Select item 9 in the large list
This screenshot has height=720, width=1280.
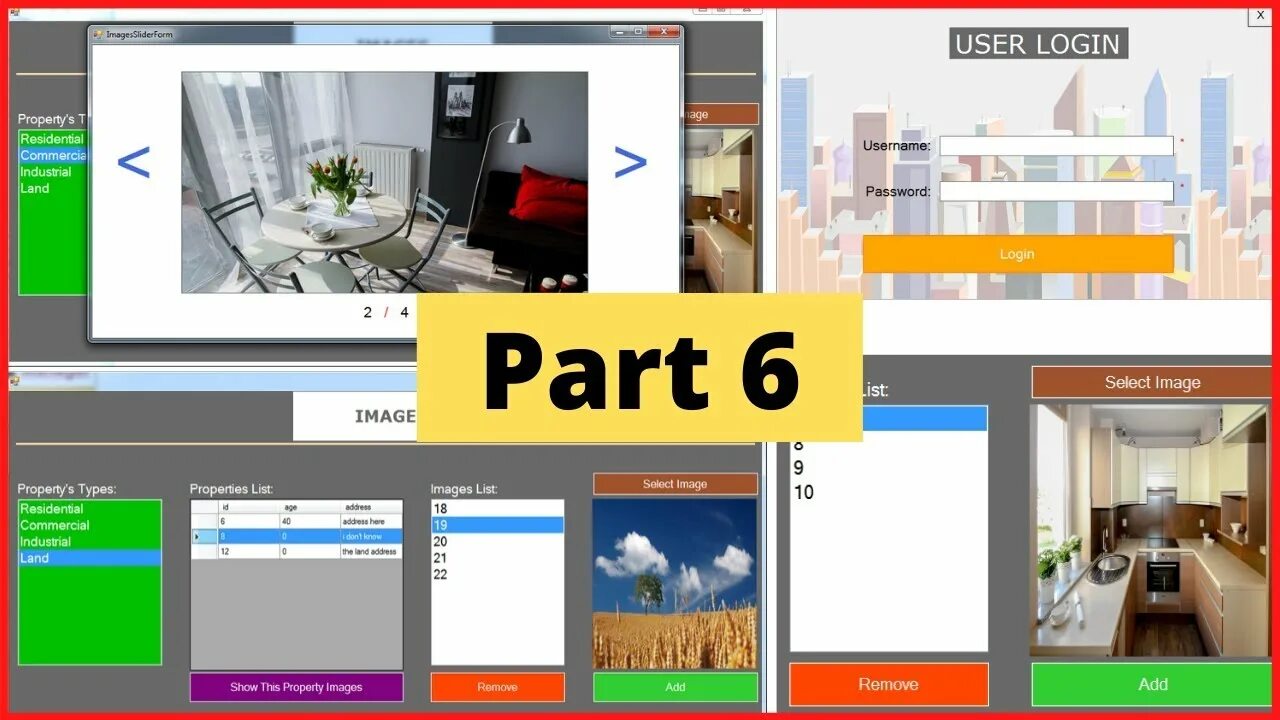point(888,468)
